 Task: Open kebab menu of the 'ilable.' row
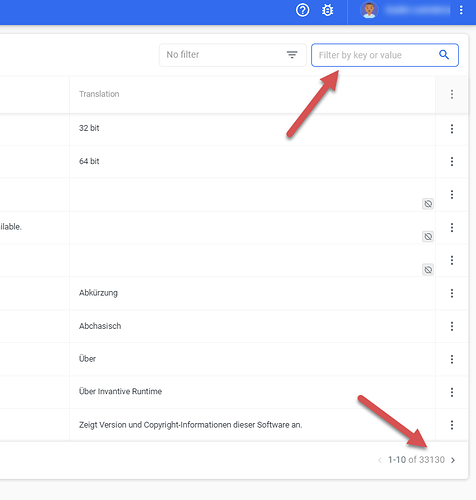point(452,228)
